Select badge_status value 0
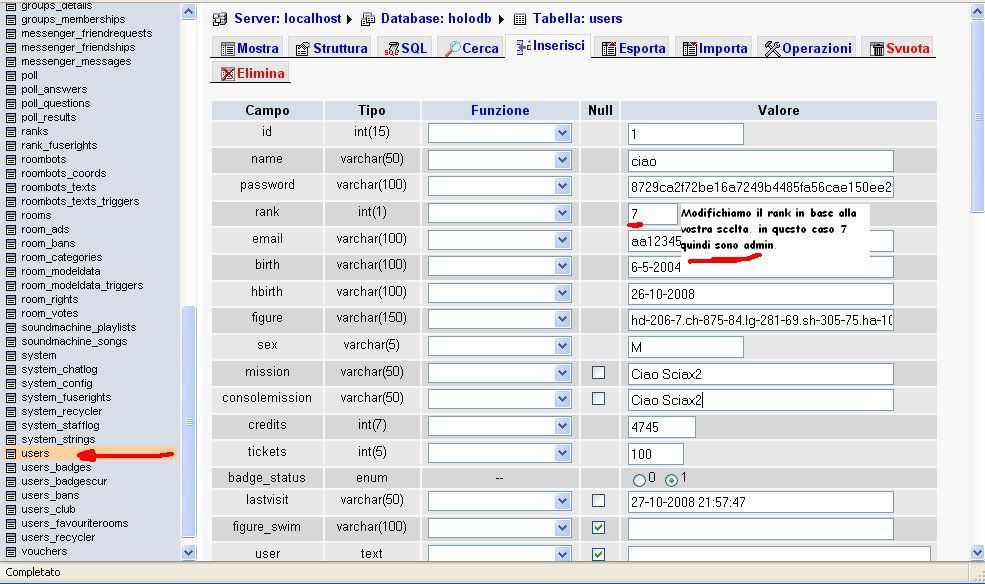The height and width of the screenshot is (584, 985). pos(639,480)
